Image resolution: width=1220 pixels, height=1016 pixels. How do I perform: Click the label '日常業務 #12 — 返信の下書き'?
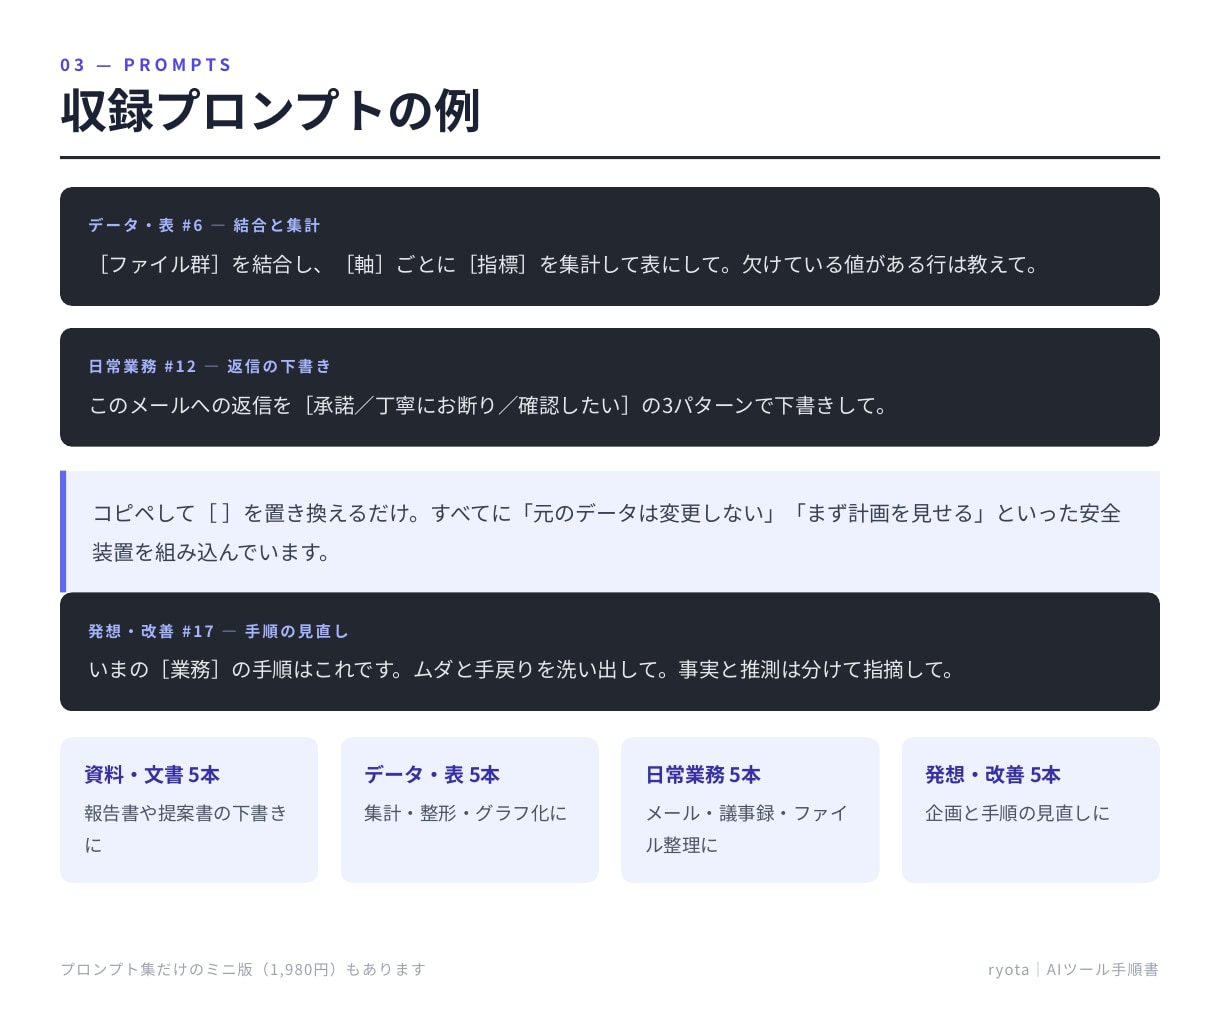210,366
